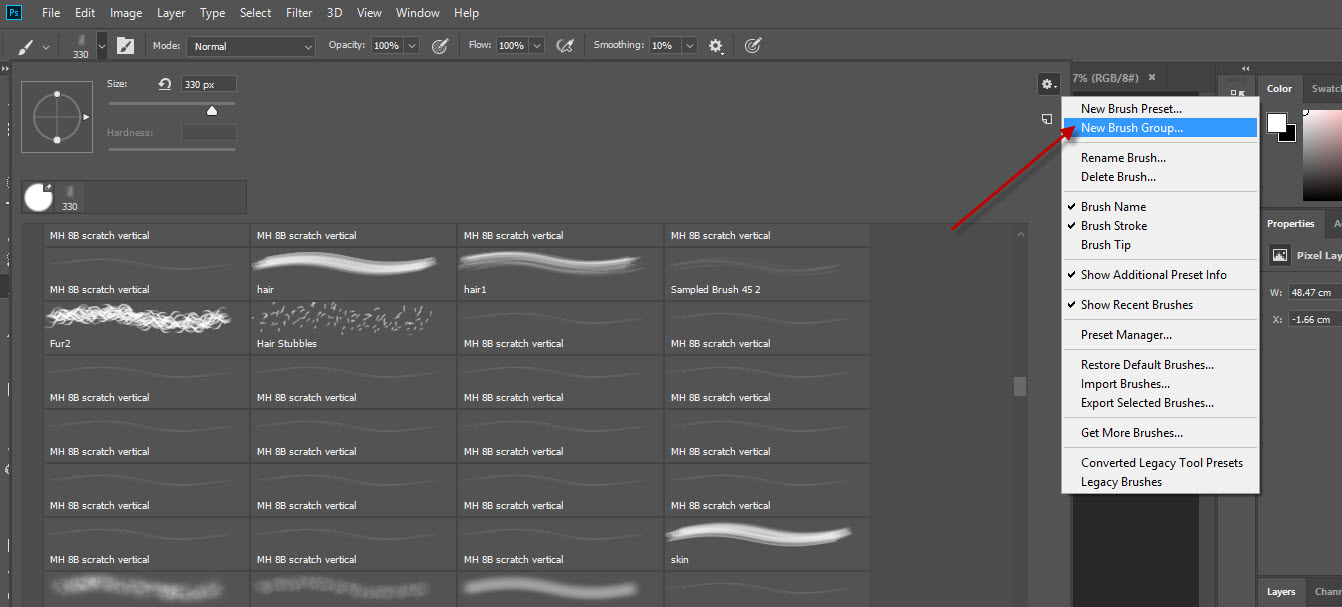
Task: Click the foreground color swatch
Action: click(1277, 123)
